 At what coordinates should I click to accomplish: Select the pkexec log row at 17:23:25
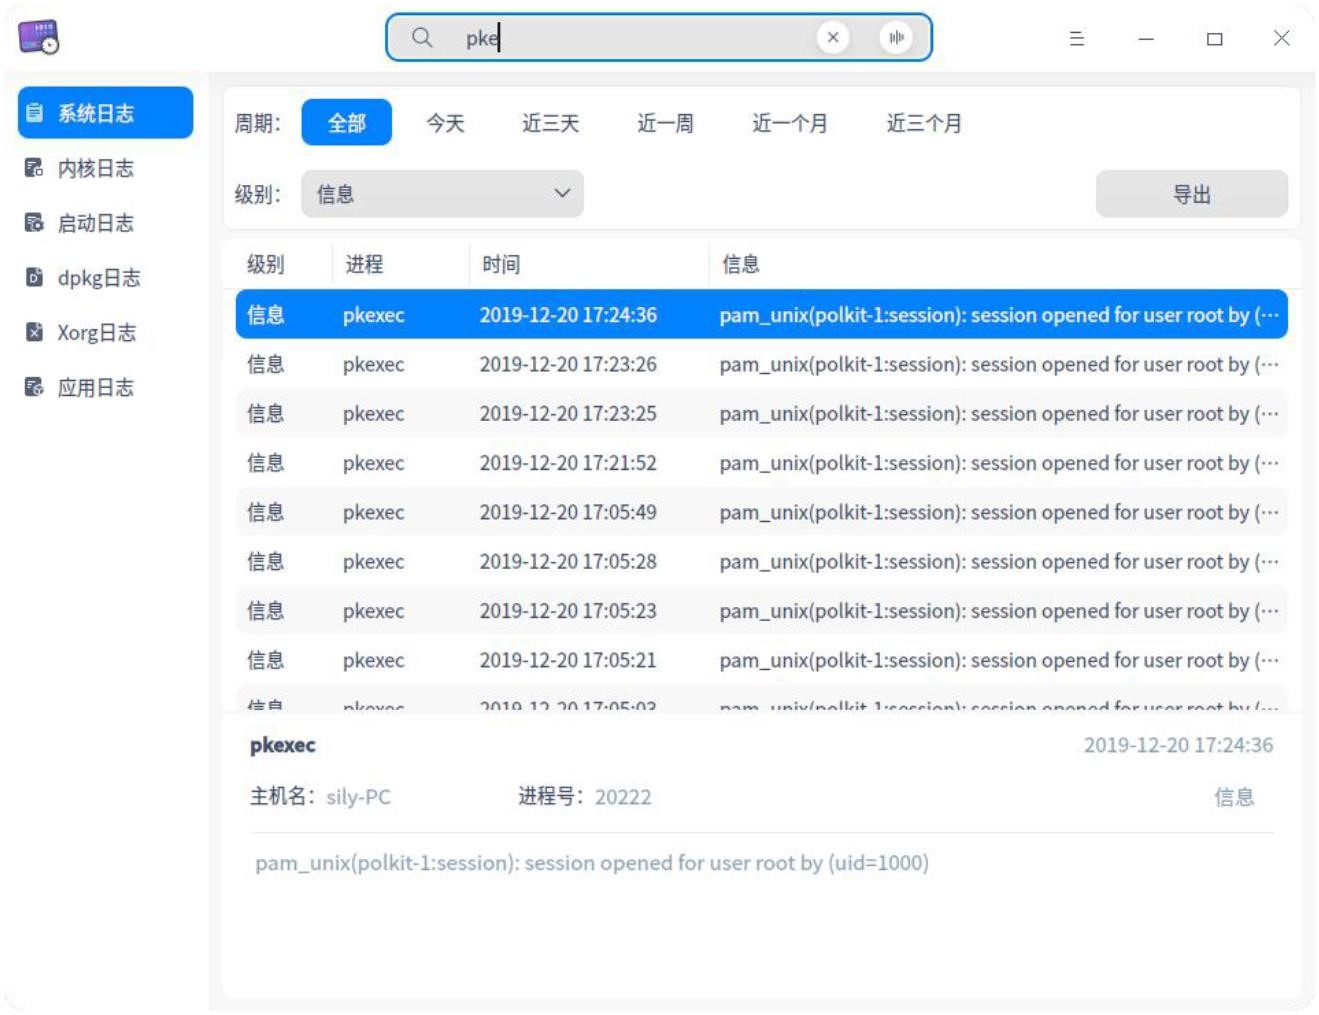pos(761,413)
